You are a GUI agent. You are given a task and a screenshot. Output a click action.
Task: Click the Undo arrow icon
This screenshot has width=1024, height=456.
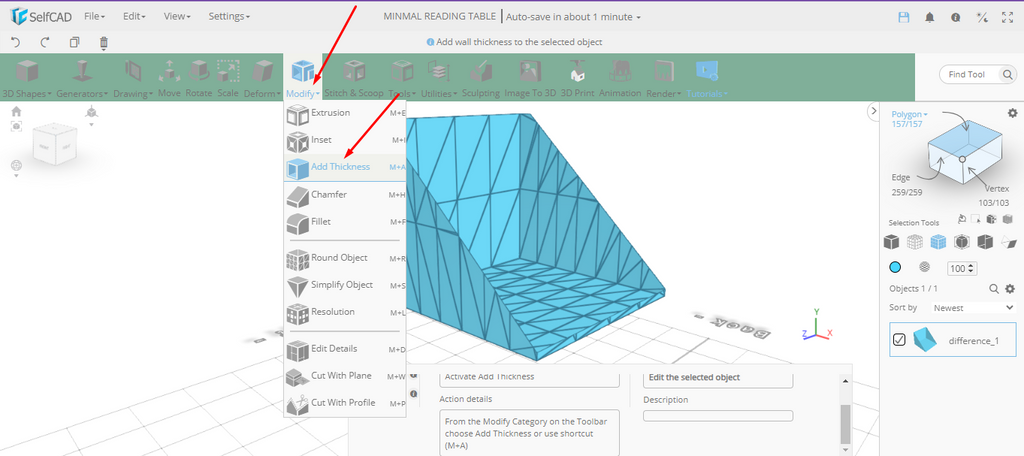coord(15,42)
